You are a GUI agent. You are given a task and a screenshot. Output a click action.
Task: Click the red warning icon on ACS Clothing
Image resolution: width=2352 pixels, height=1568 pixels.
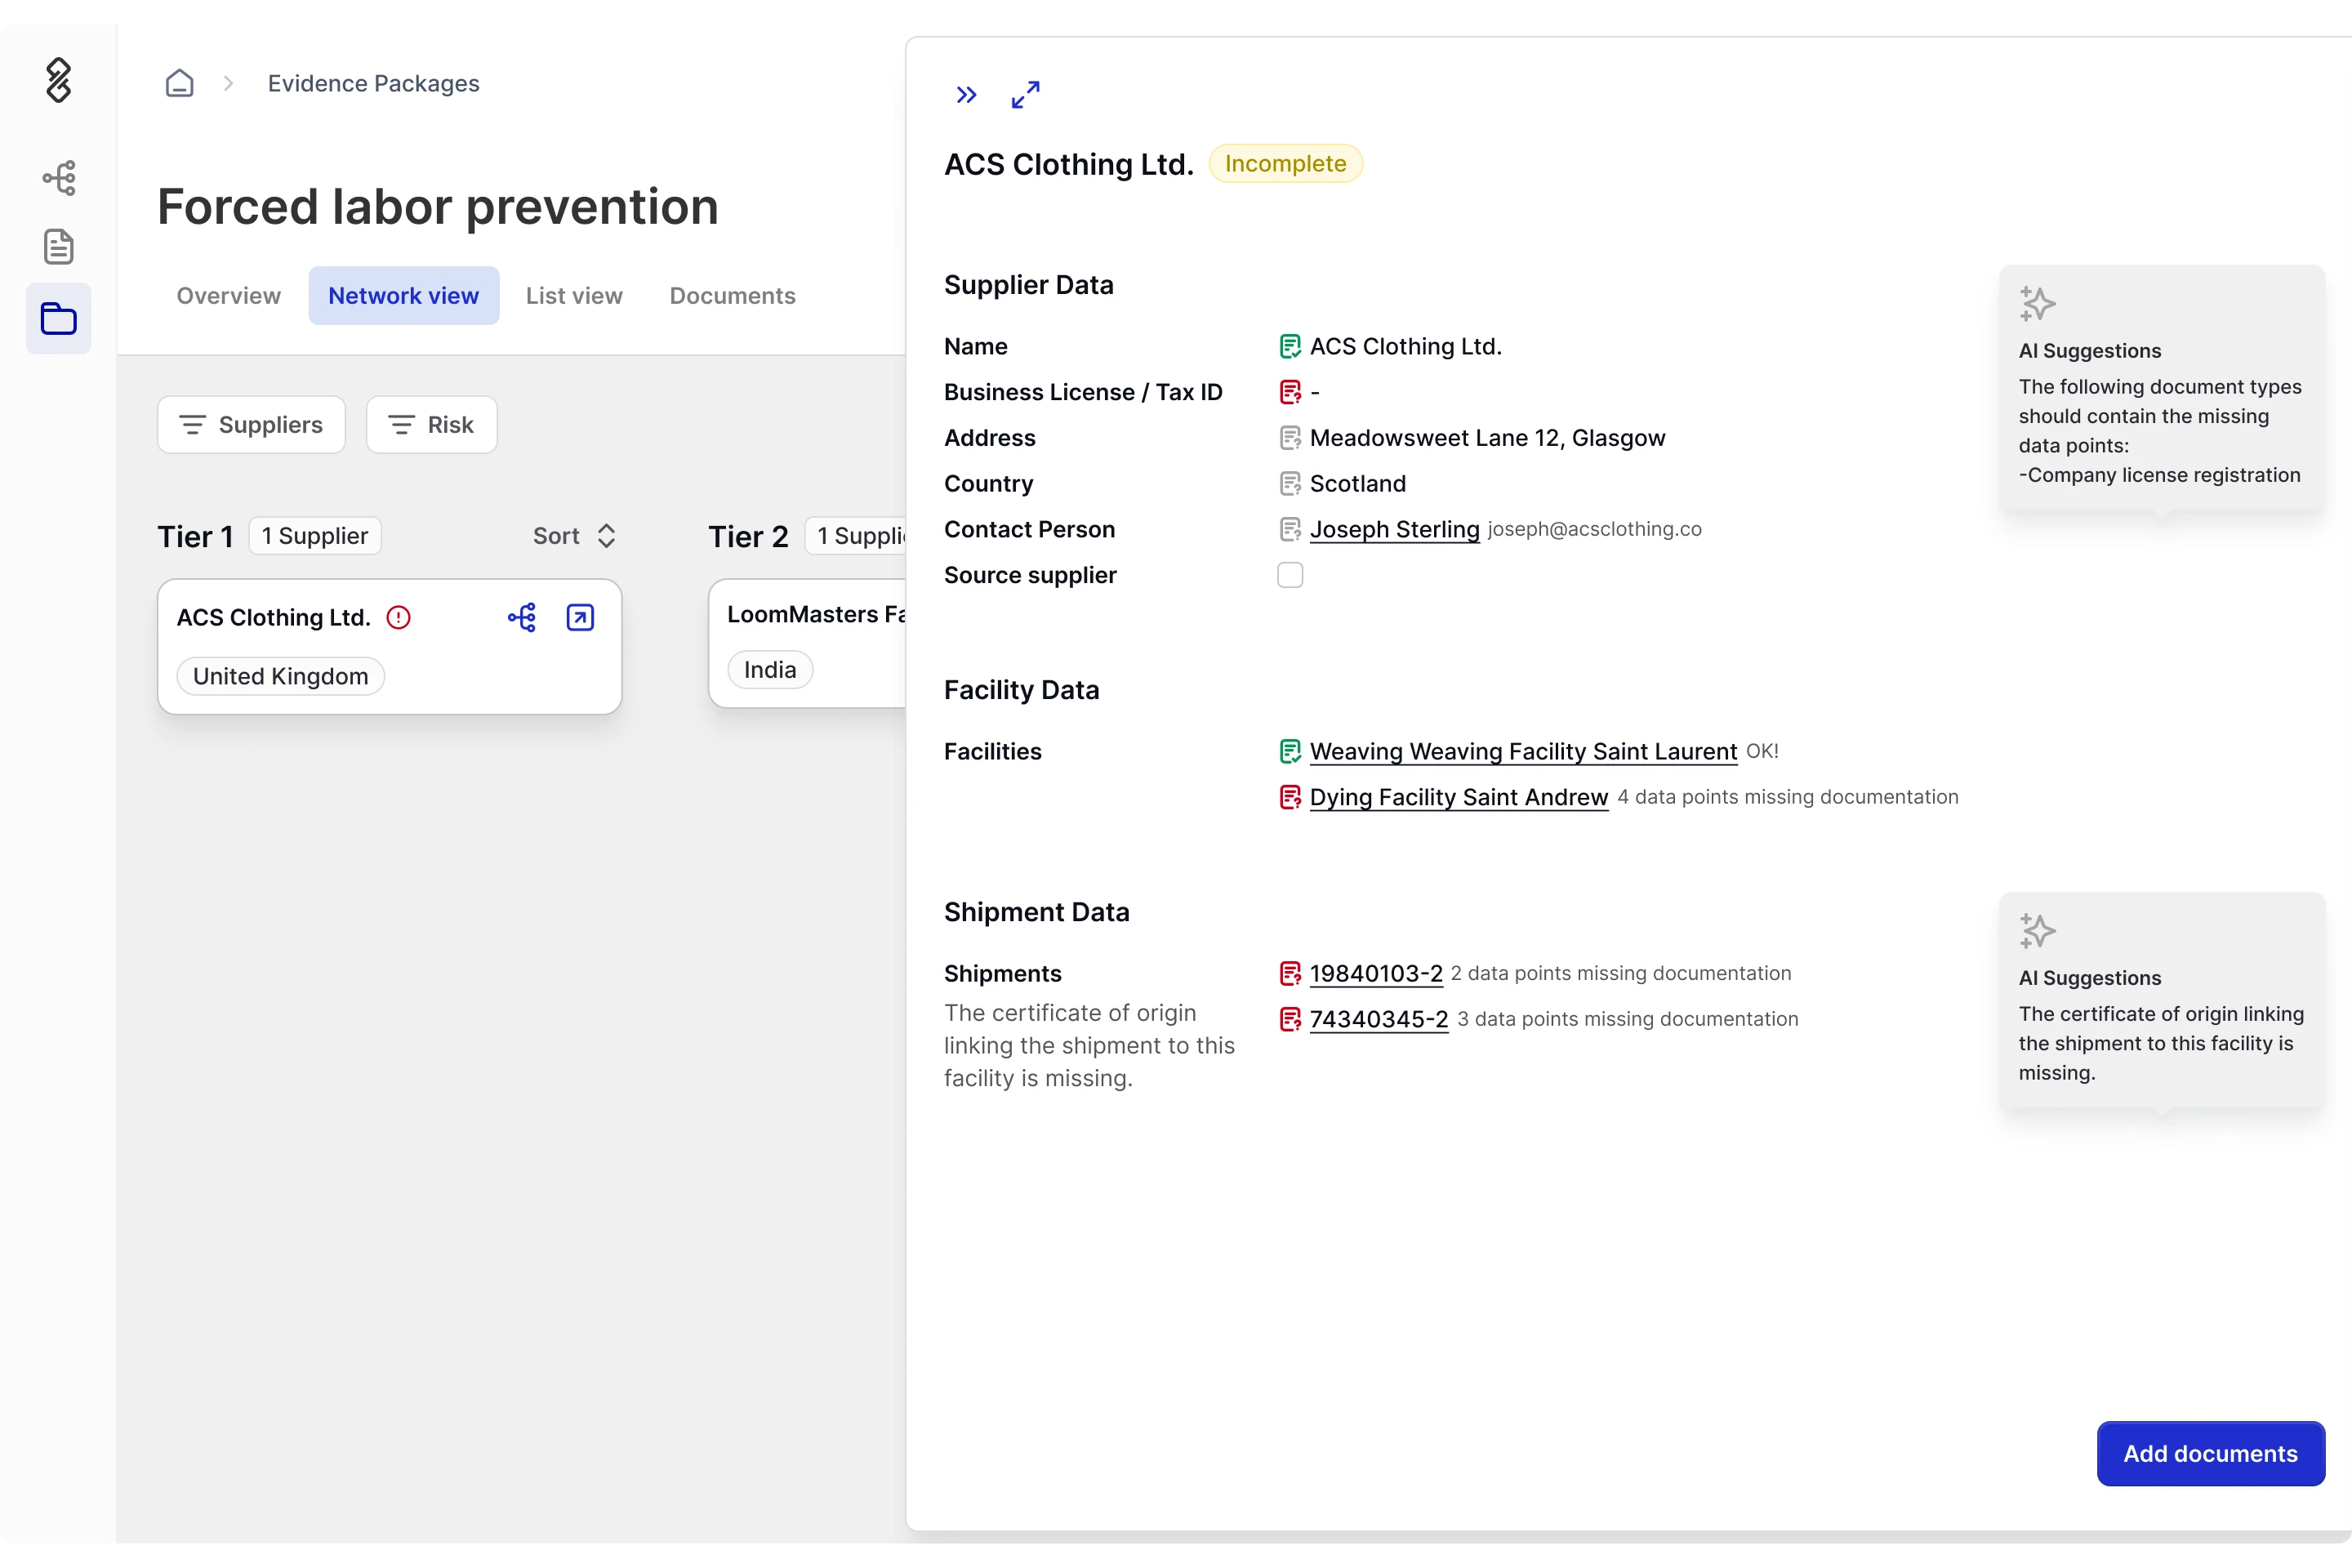click(398, 618)
